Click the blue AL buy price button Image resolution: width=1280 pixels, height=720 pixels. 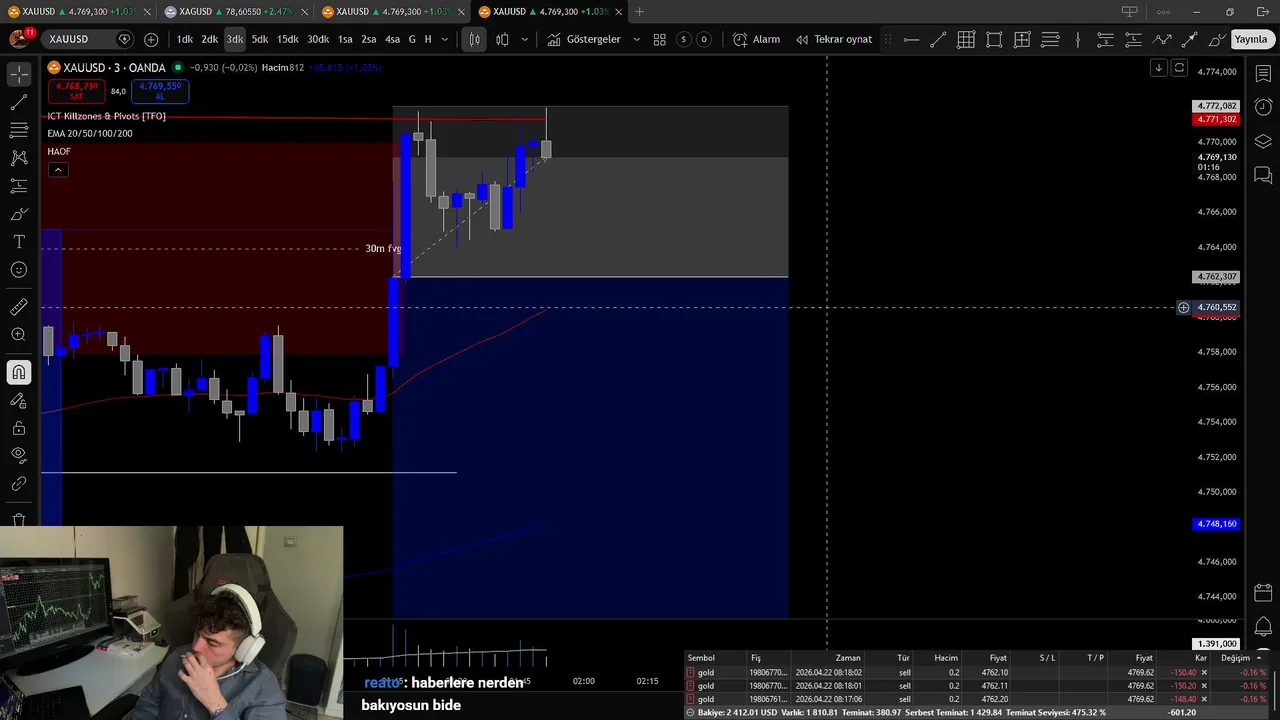click(160, 91)
